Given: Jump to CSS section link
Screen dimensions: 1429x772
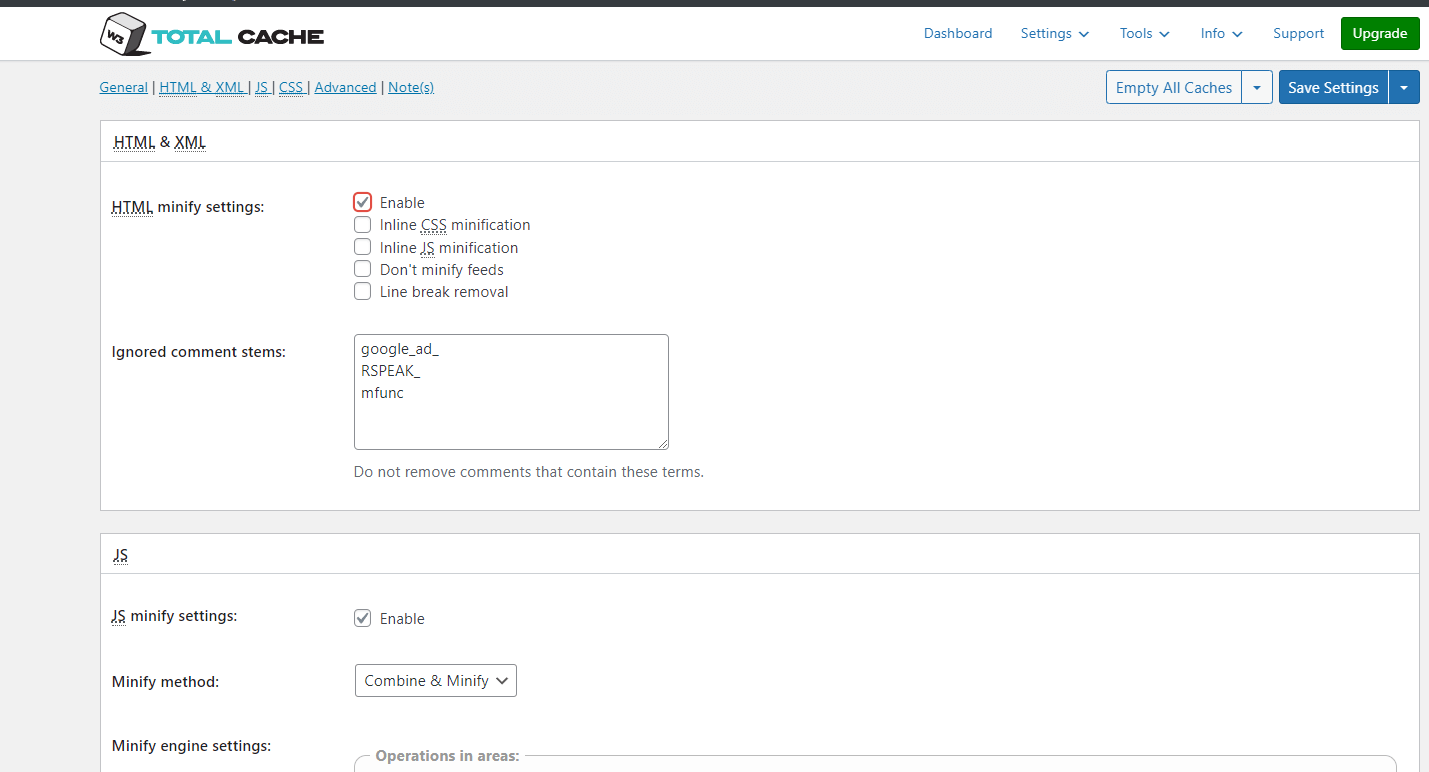Looking at the screenshot, I should pos(291,87).
